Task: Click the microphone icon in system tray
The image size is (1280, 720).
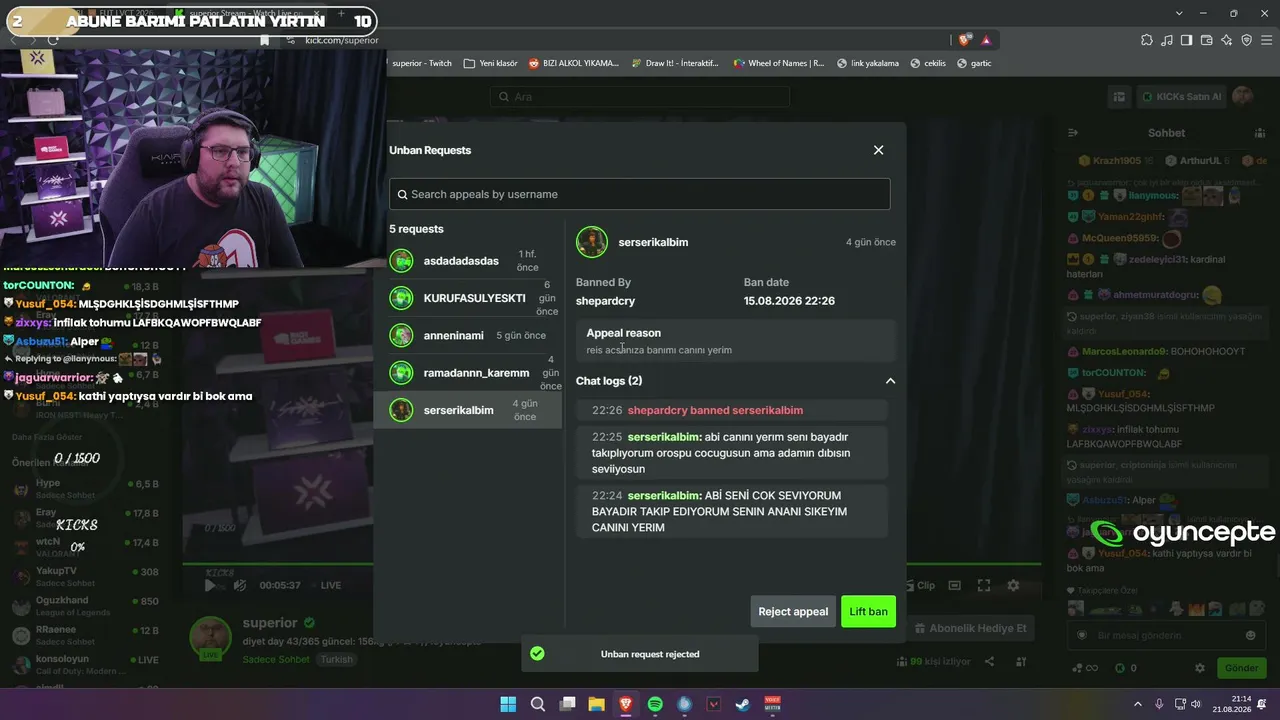Action: pos(1159,704)
